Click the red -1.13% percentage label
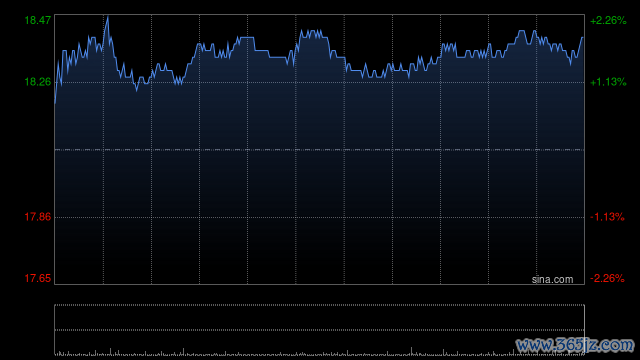The image size is (640, 360). tap(607, 217)
